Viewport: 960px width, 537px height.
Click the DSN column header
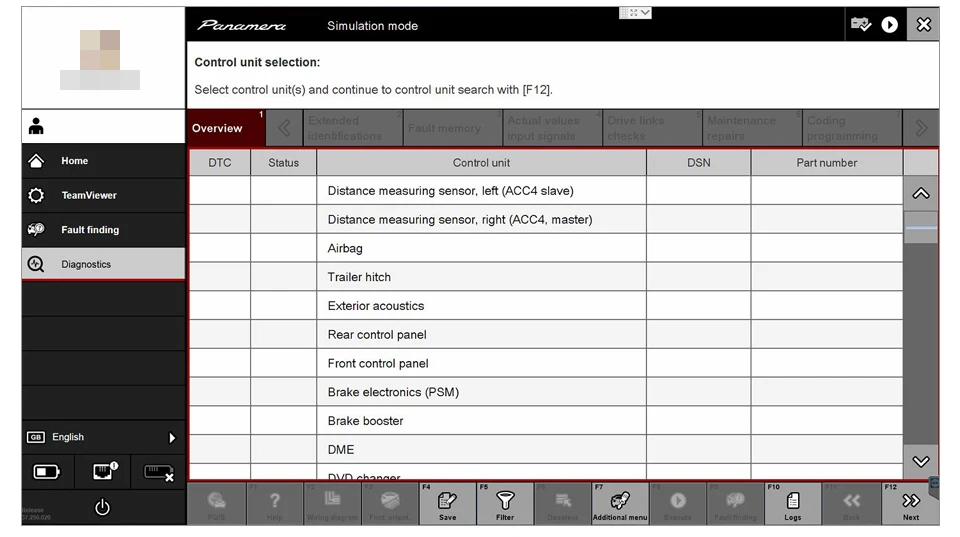(699, 163)
